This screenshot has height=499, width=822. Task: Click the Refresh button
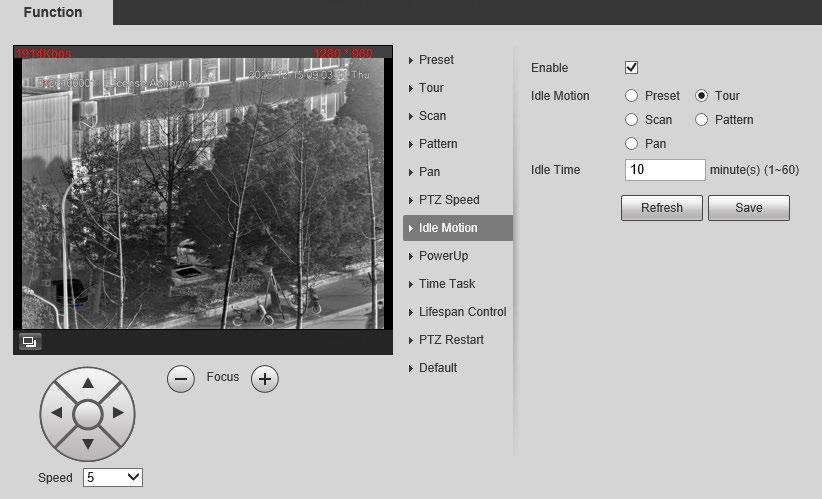(662, 208)
